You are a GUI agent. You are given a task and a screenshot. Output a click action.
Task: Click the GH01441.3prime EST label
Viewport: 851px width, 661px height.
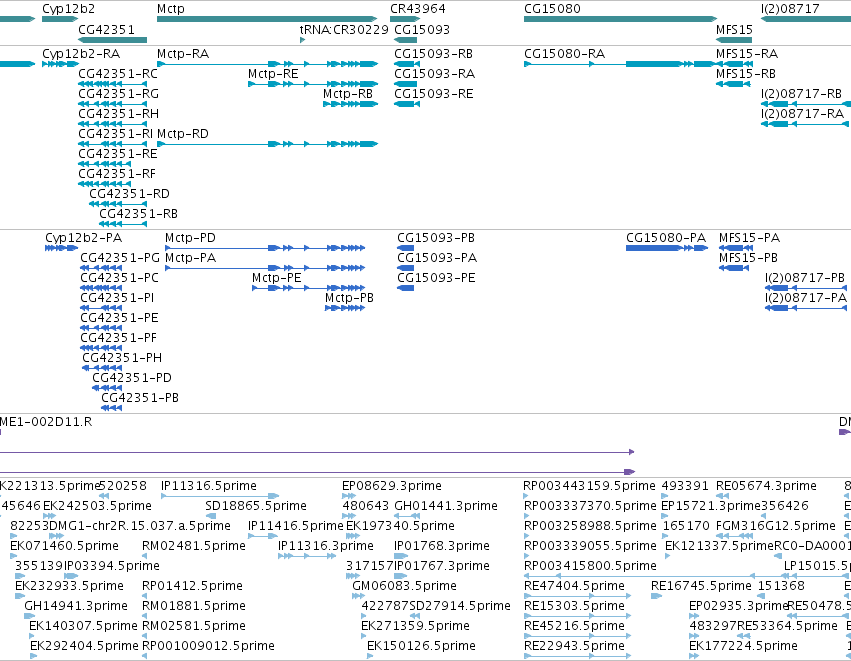tap(446, 506)
